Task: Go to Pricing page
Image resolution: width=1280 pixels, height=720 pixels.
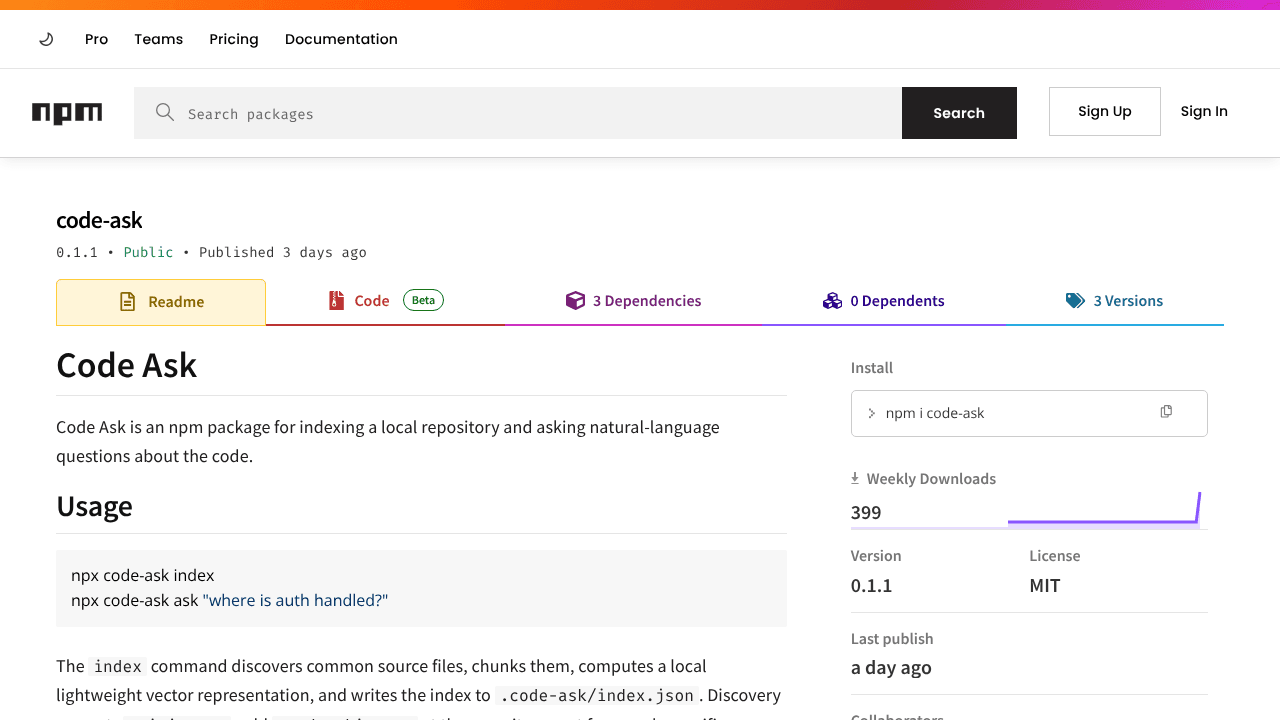Action: click(234, 39)
